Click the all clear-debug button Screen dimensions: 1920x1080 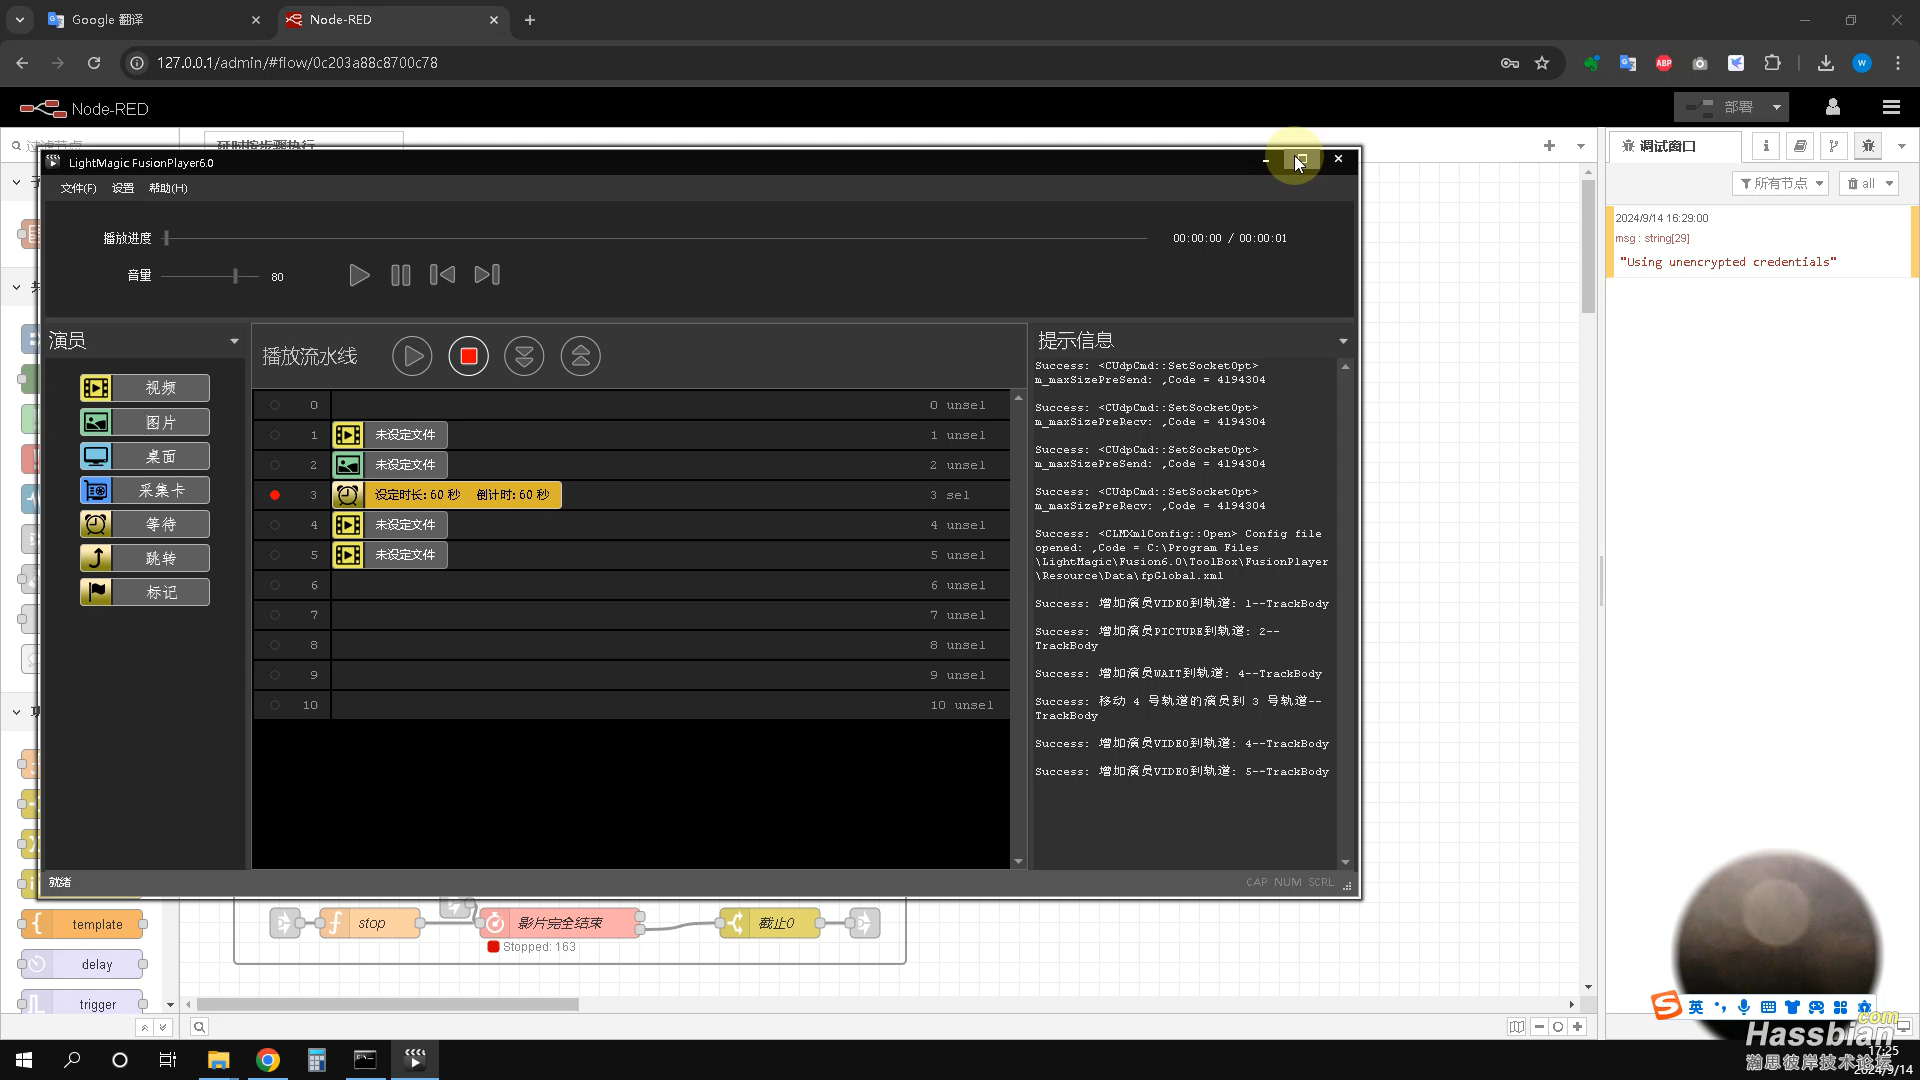point(1861,183)
